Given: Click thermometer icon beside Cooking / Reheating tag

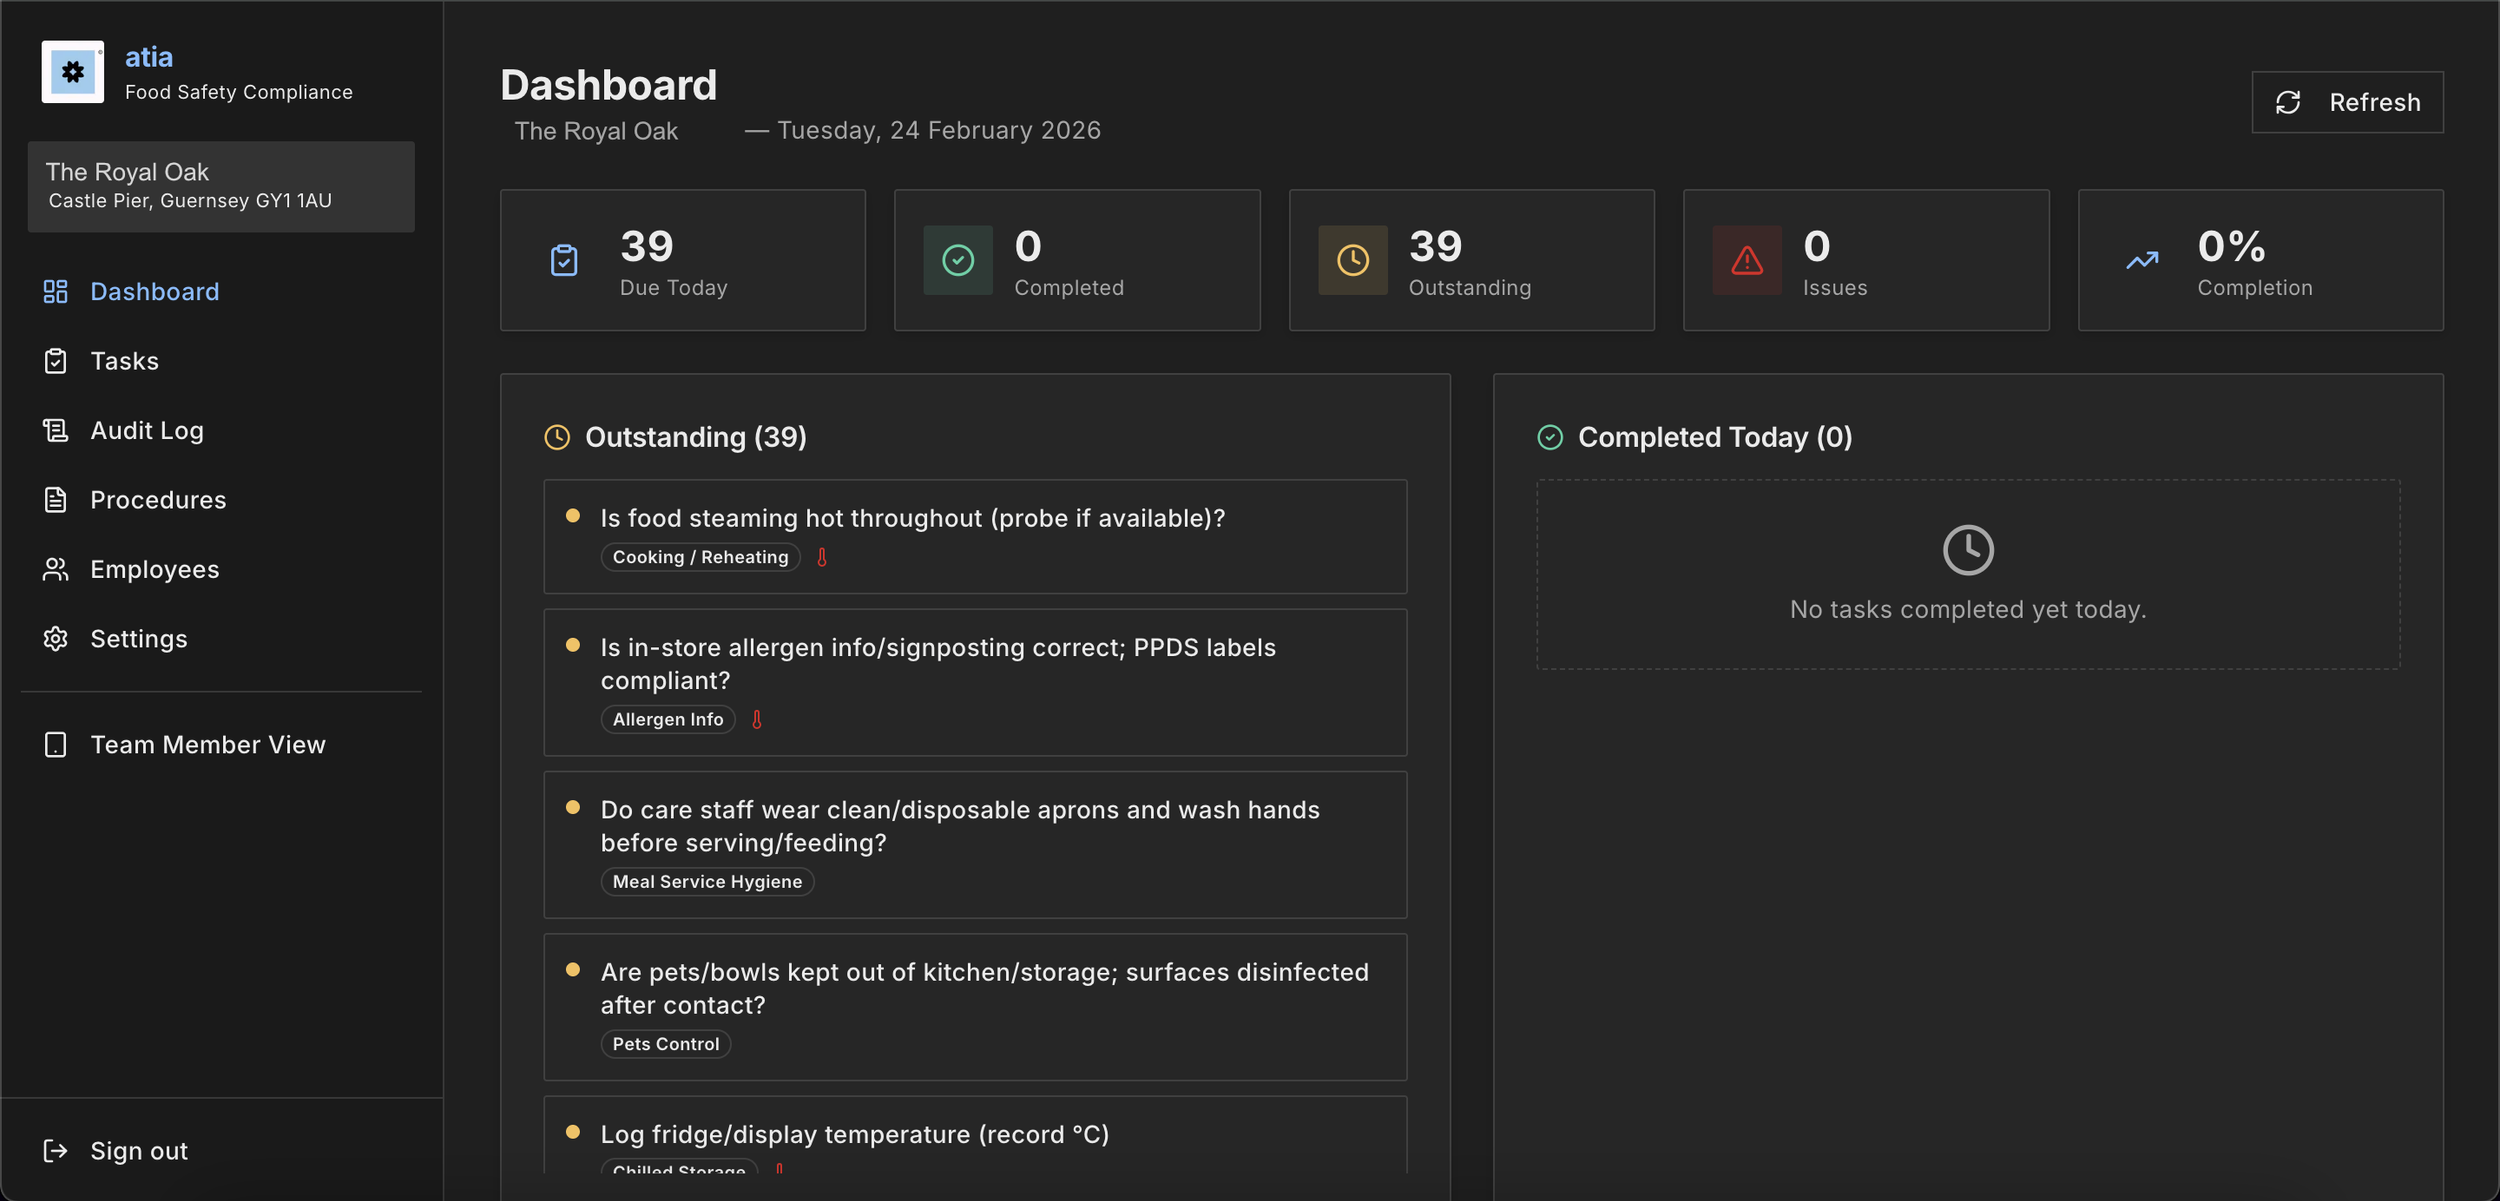Looking at the screenshot, I should 822,557.
